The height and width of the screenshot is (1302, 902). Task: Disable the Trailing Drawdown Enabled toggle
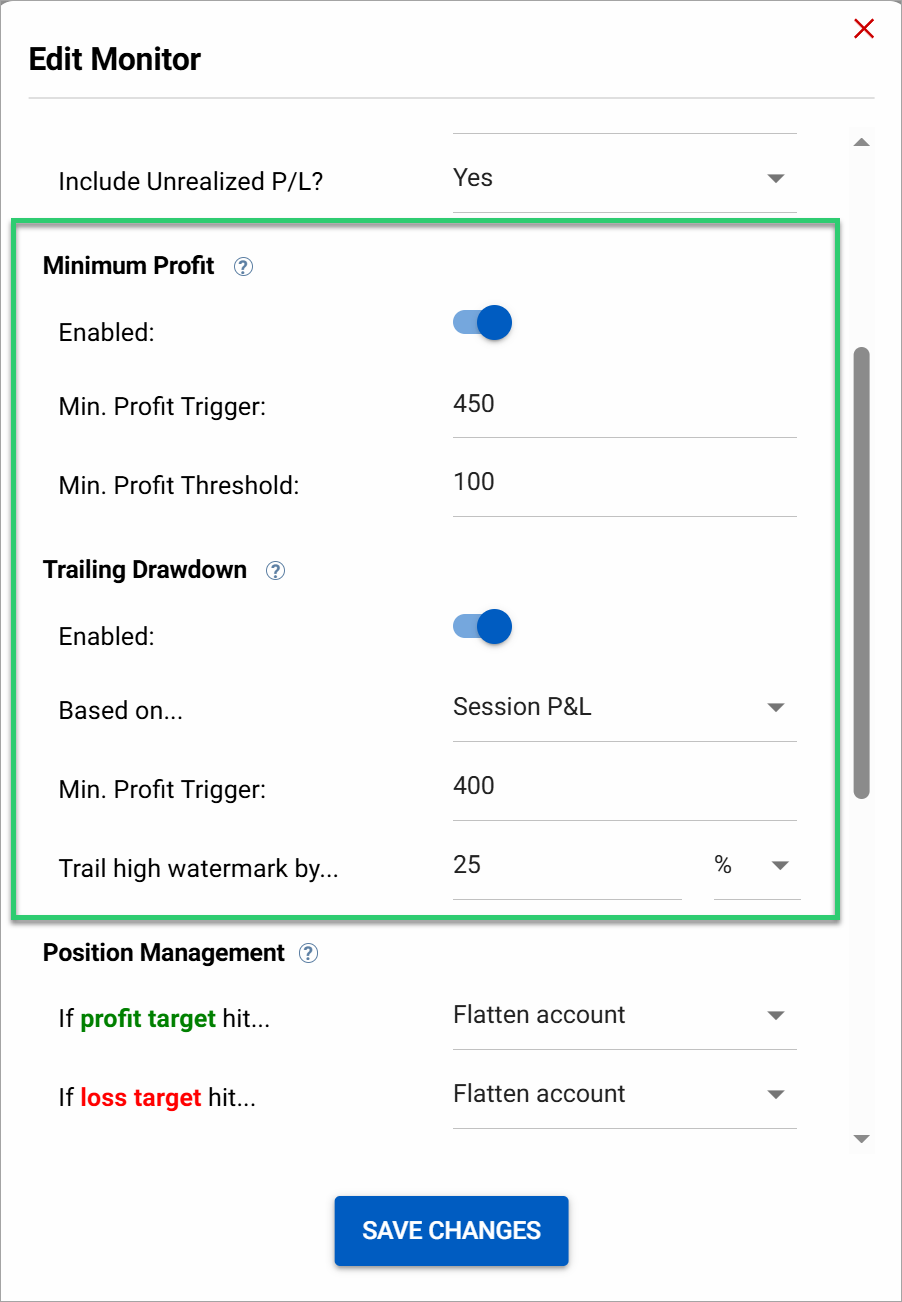pyautogui.click(x=482, y=626)
